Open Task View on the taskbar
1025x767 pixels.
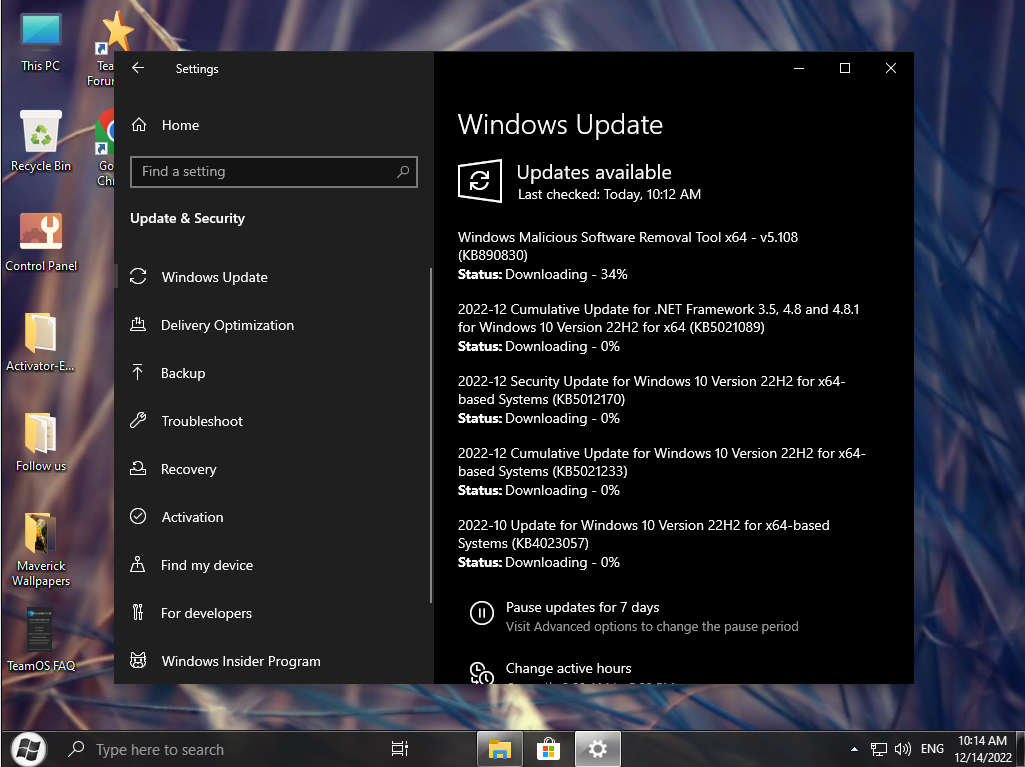click(x=399, y=748)
